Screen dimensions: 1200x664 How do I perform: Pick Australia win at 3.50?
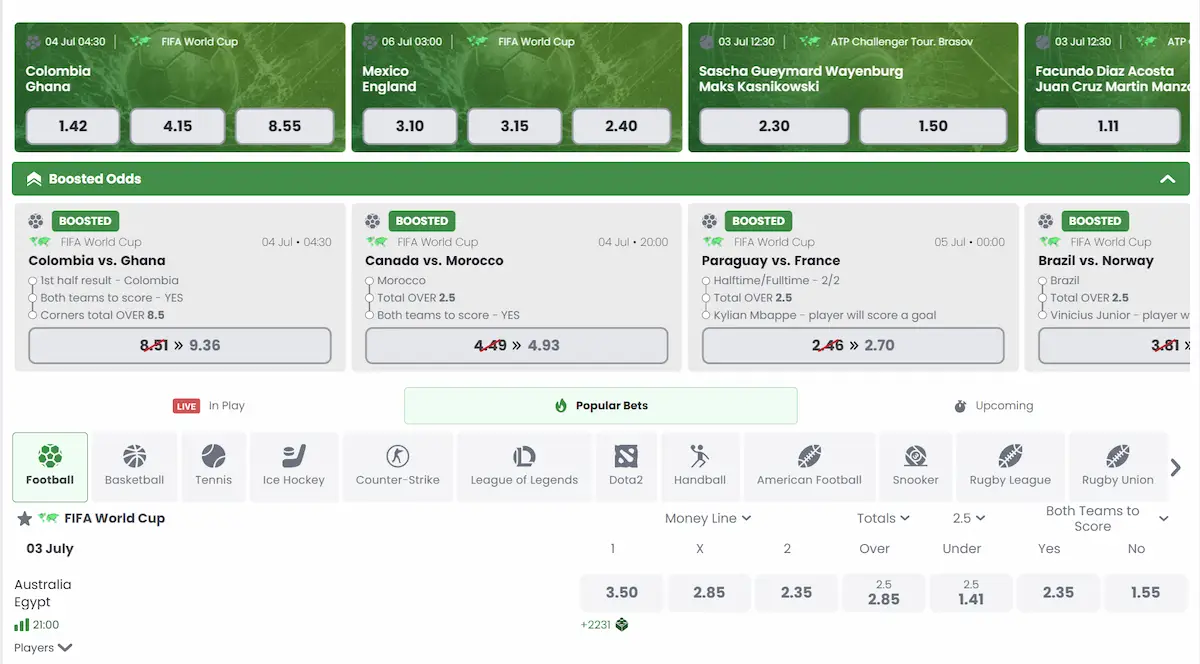(x=622, y=592)
